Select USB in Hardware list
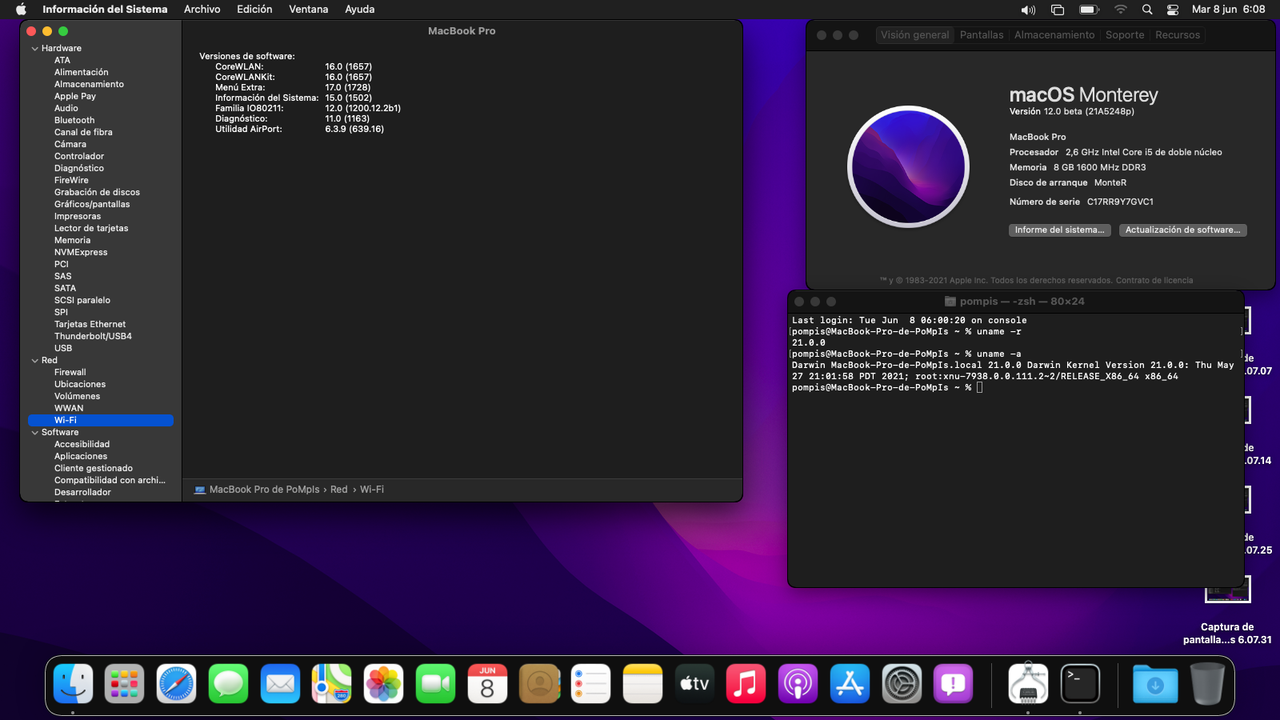The image size is (1280, 720). coord(63,348)
